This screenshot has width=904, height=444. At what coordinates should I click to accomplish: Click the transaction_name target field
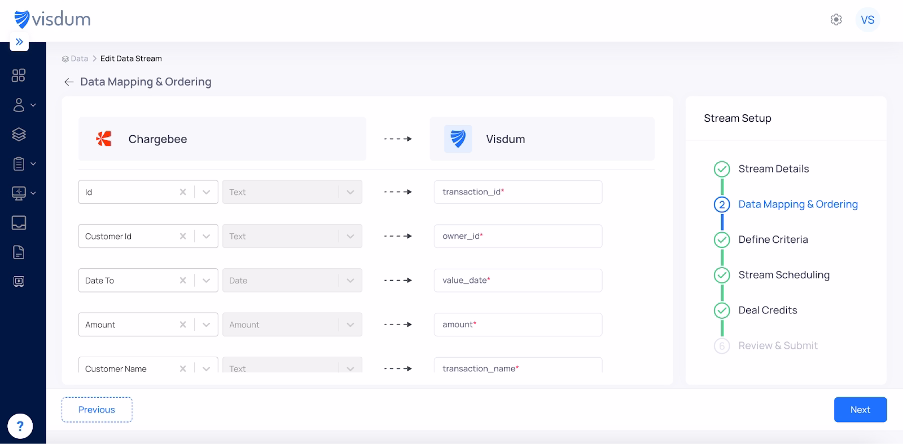point(518,366)
